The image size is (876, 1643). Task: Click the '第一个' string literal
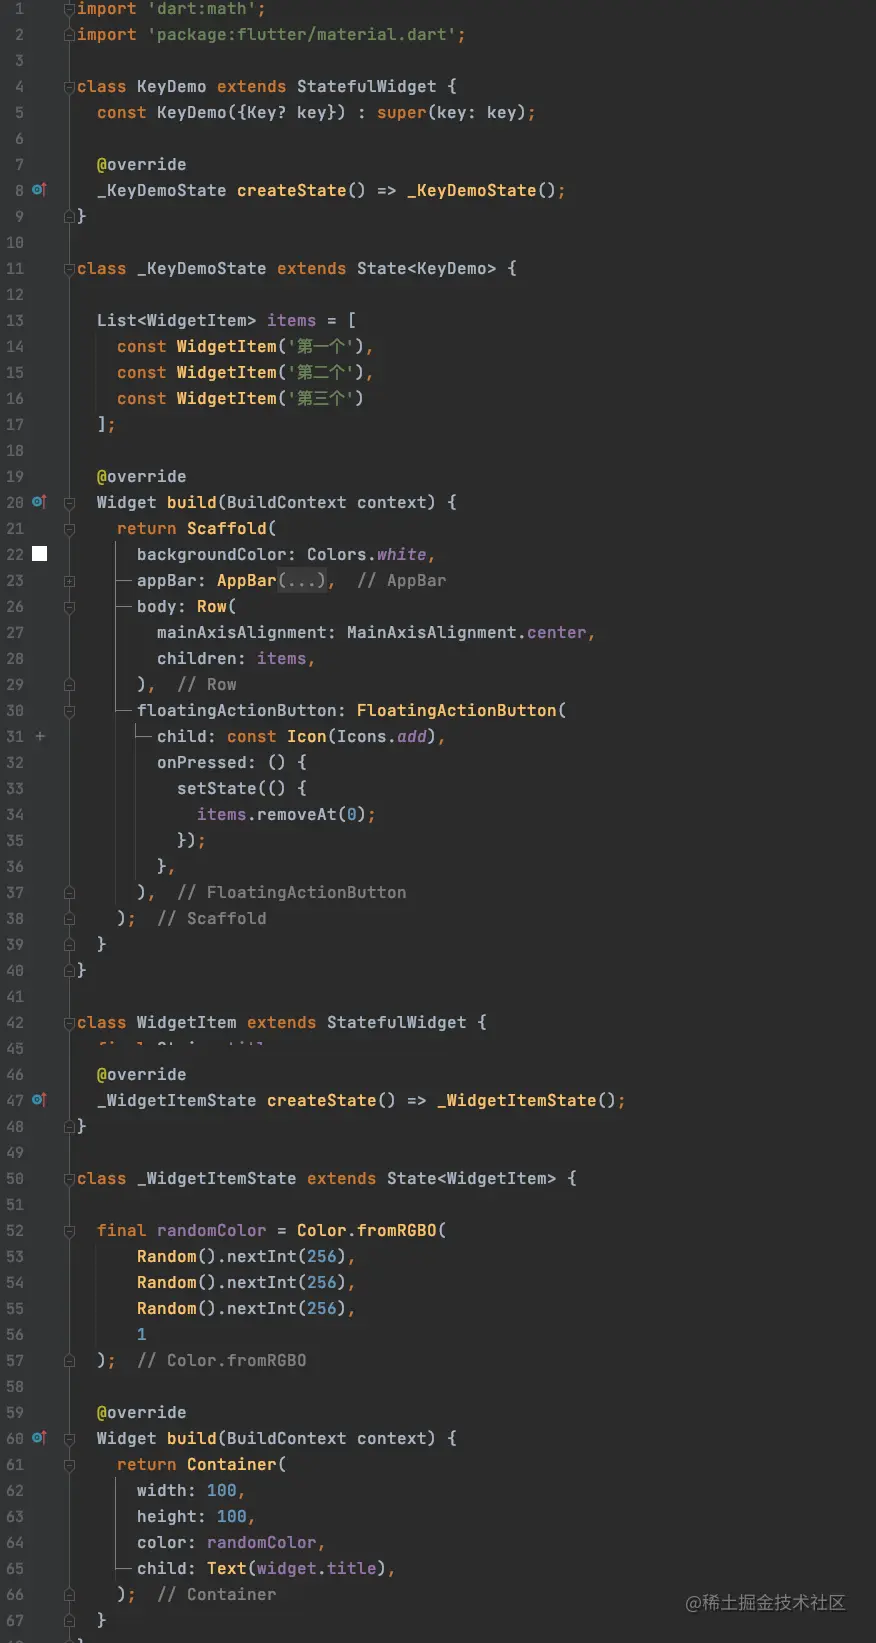pyautogui.click(x=321, y=346)
